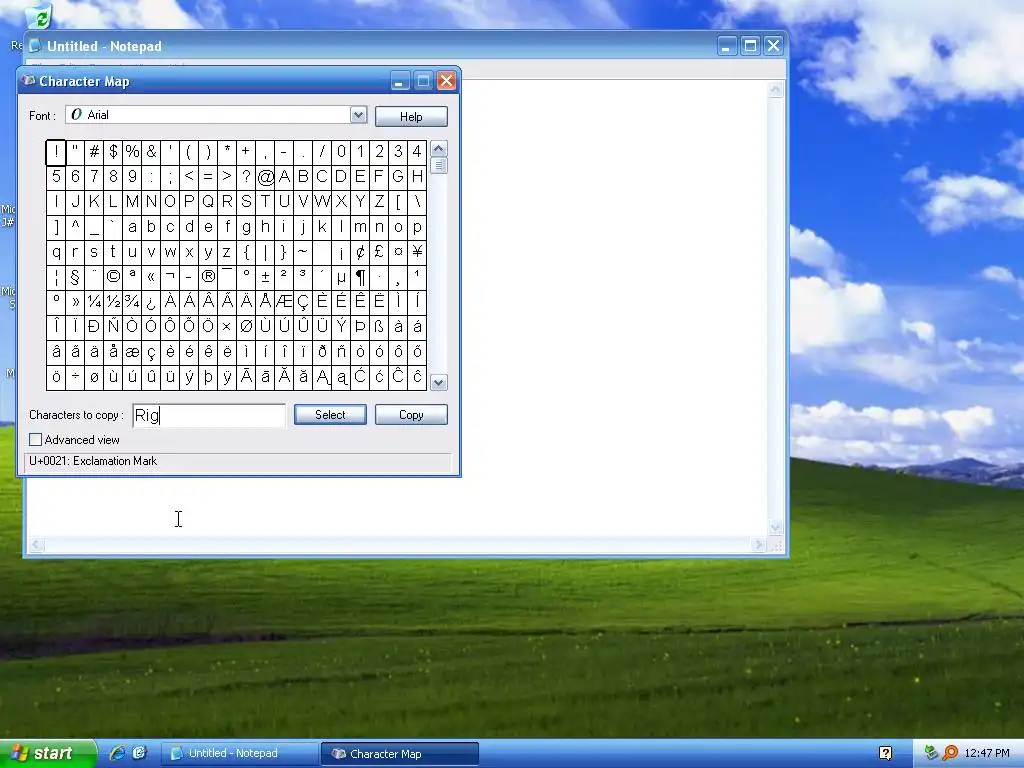Viewport: 1024px width, 768px height.
Task: Switch to Untitled - Notepad taskbar button
Action: tap(239, 754)
